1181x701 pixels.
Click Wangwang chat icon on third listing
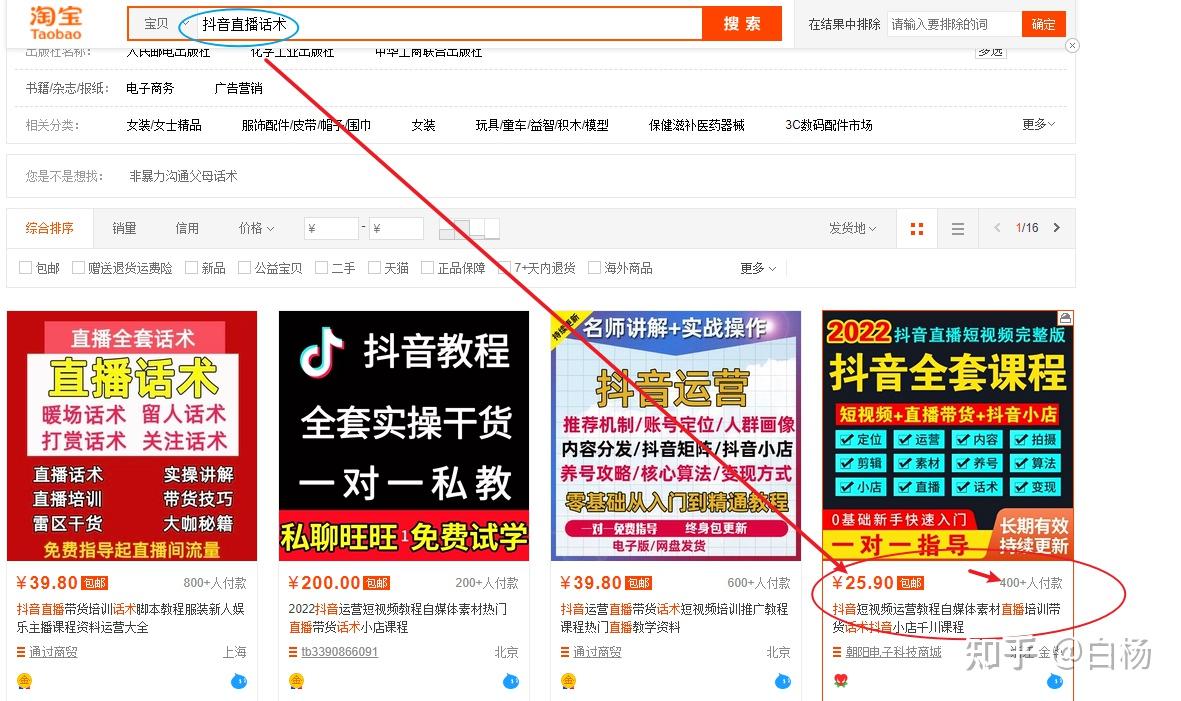pyautogui.click(x=783, y=681)
